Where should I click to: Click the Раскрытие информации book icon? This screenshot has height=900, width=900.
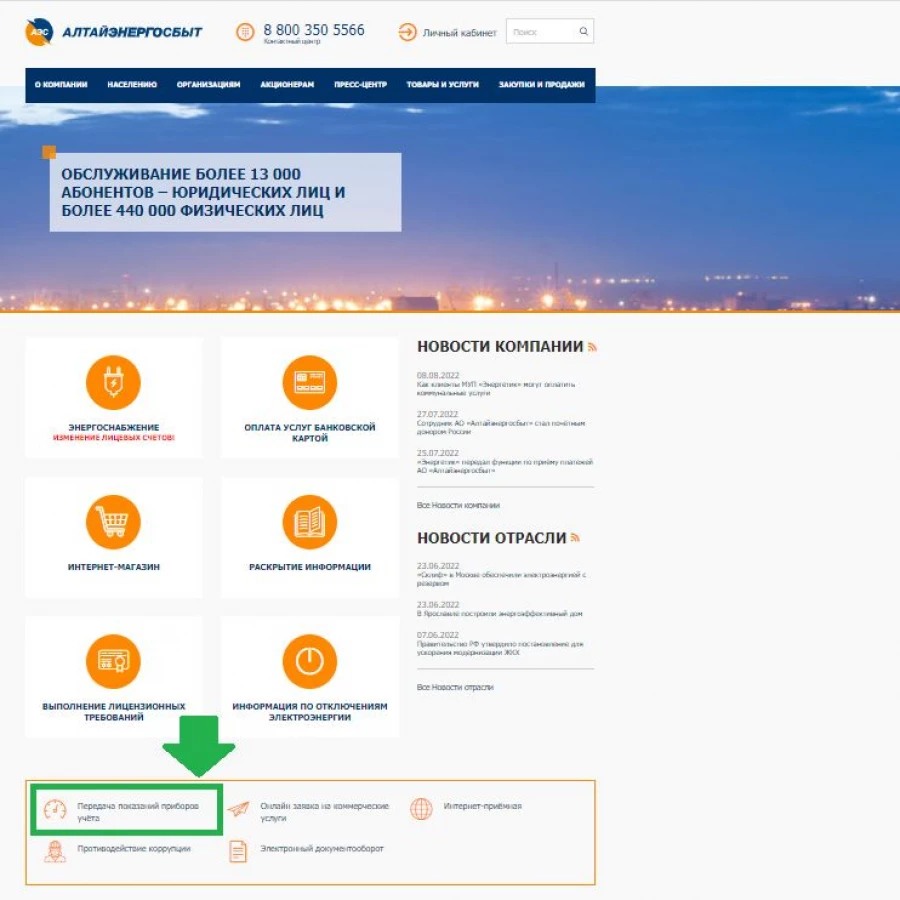(x=309, y=521)
